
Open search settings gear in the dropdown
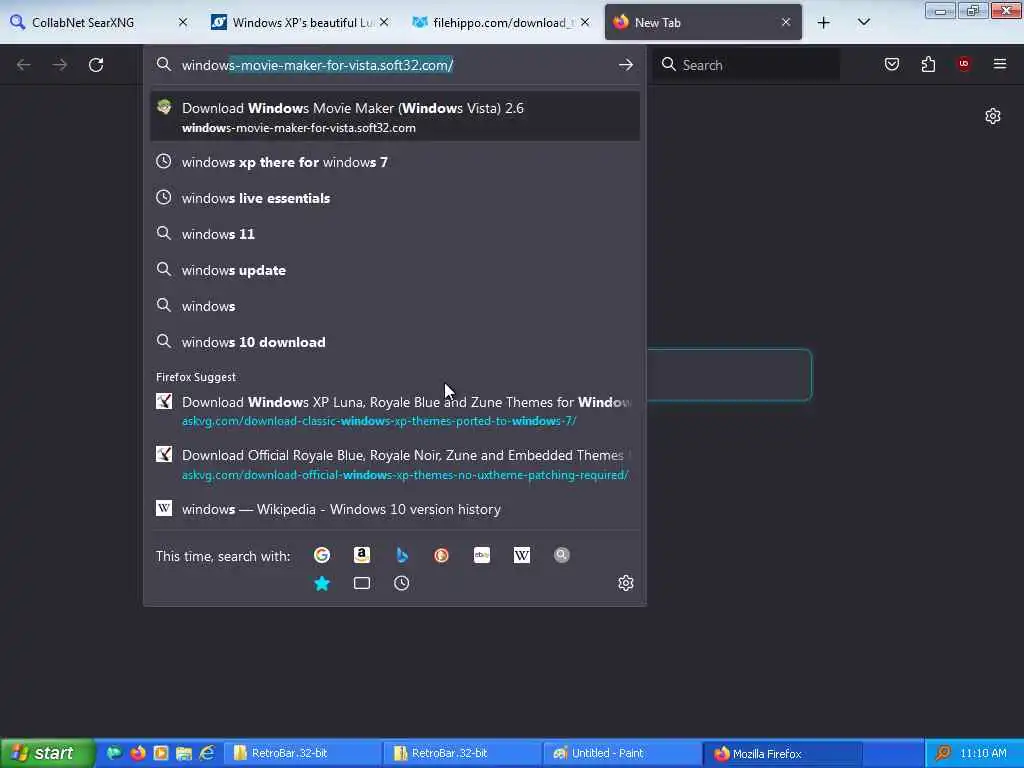point(626,583)
